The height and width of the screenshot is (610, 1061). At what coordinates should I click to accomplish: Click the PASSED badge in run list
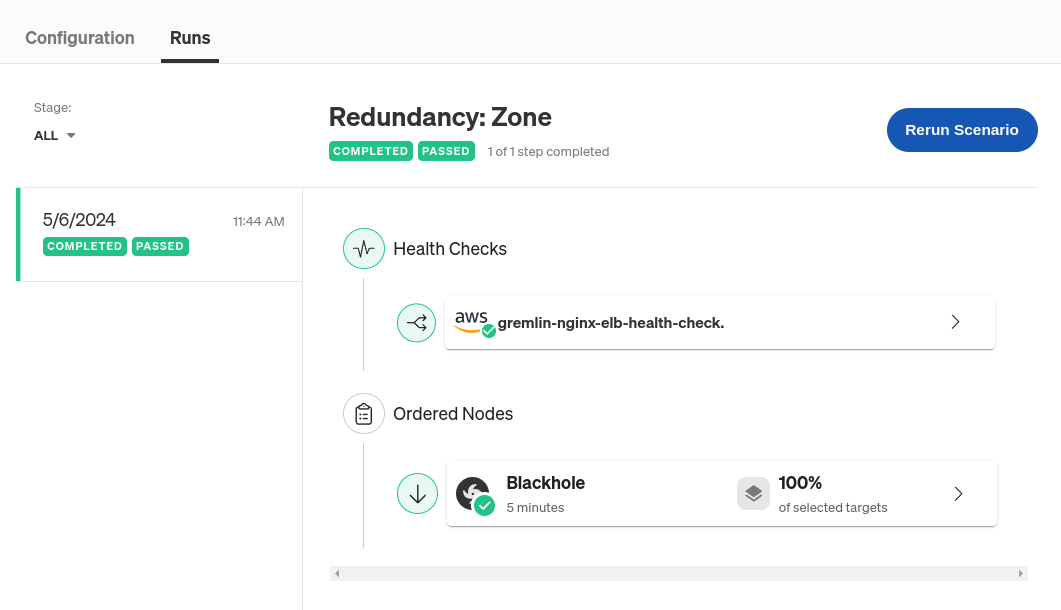160,246
